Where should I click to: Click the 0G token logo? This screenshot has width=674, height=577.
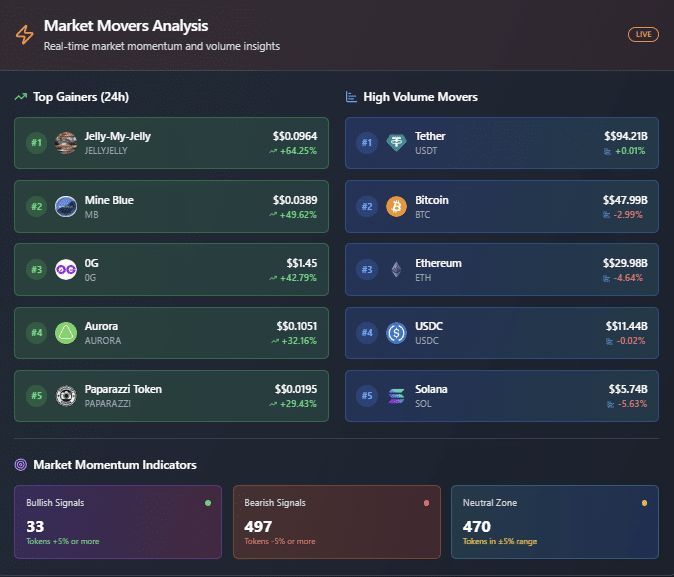pos(66,269)
